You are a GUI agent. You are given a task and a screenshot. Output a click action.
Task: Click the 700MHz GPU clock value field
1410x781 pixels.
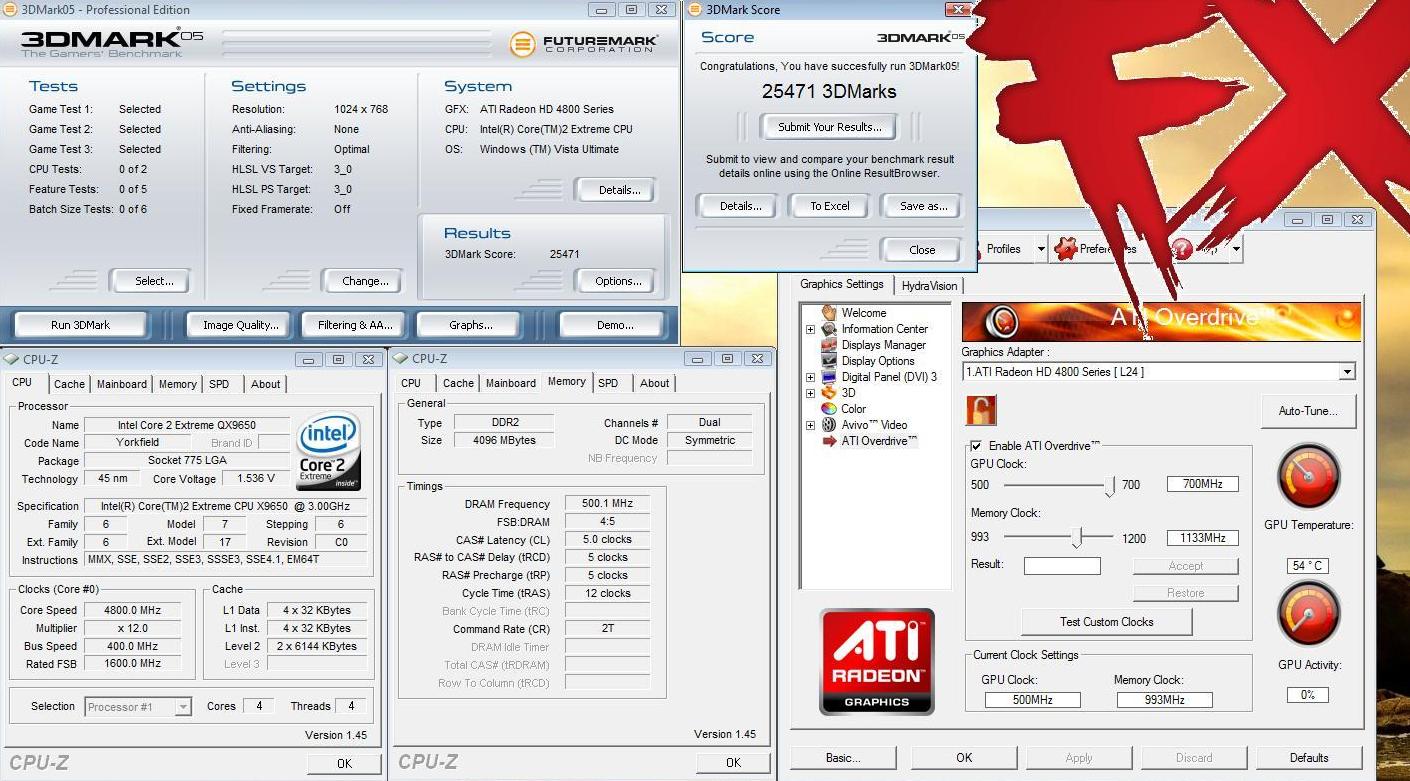[1203, 484]
